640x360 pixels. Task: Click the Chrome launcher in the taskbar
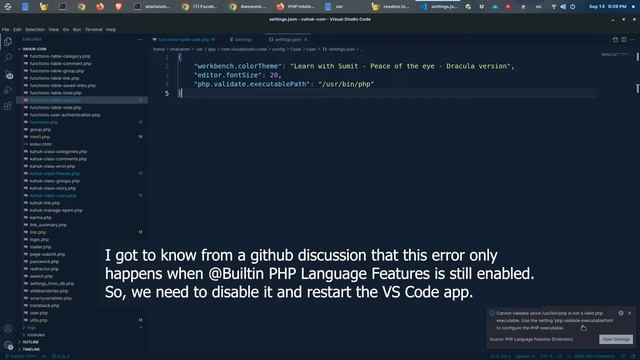coord(81,7)
